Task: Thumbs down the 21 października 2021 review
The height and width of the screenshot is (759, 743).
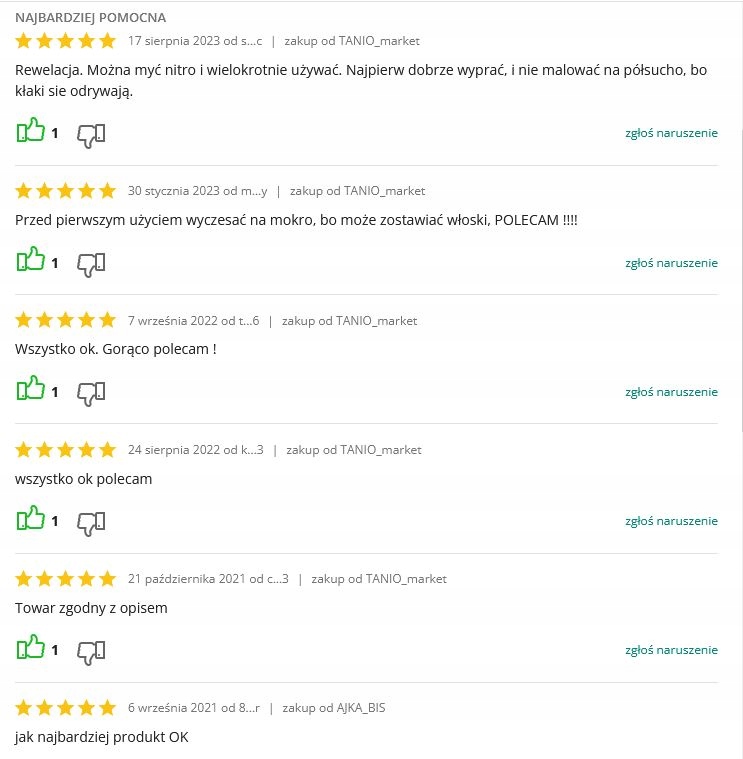Action: [91, 651]
